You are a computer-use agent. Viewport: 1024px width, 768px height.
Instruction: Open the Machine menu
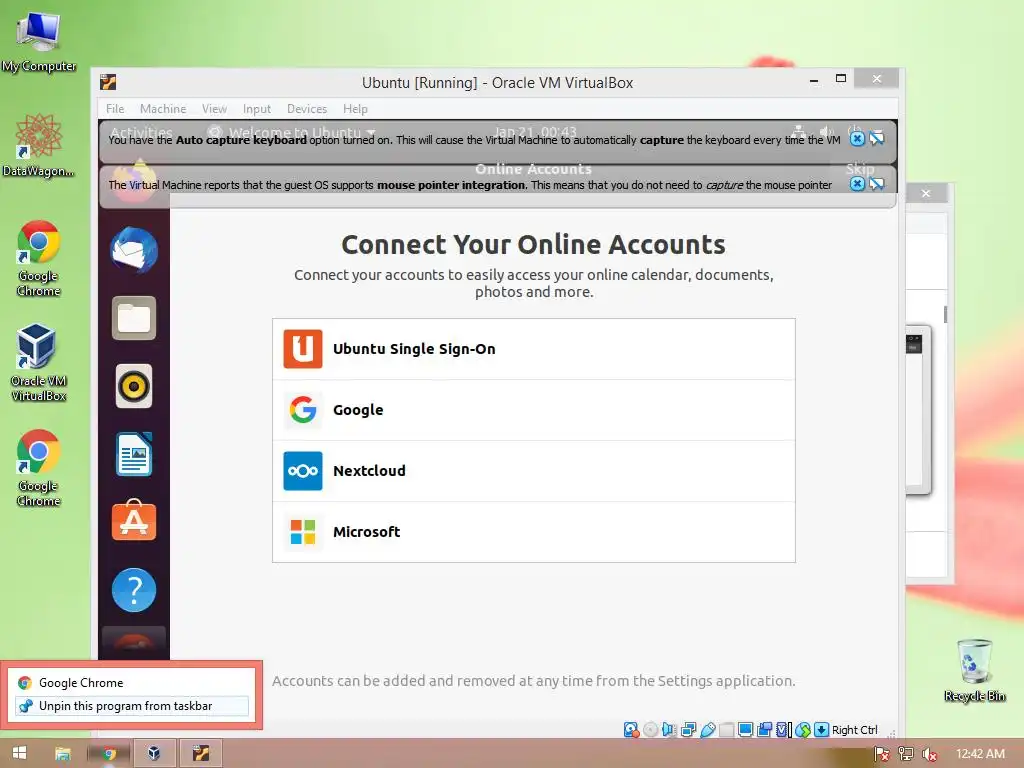(x=163, y=109)
